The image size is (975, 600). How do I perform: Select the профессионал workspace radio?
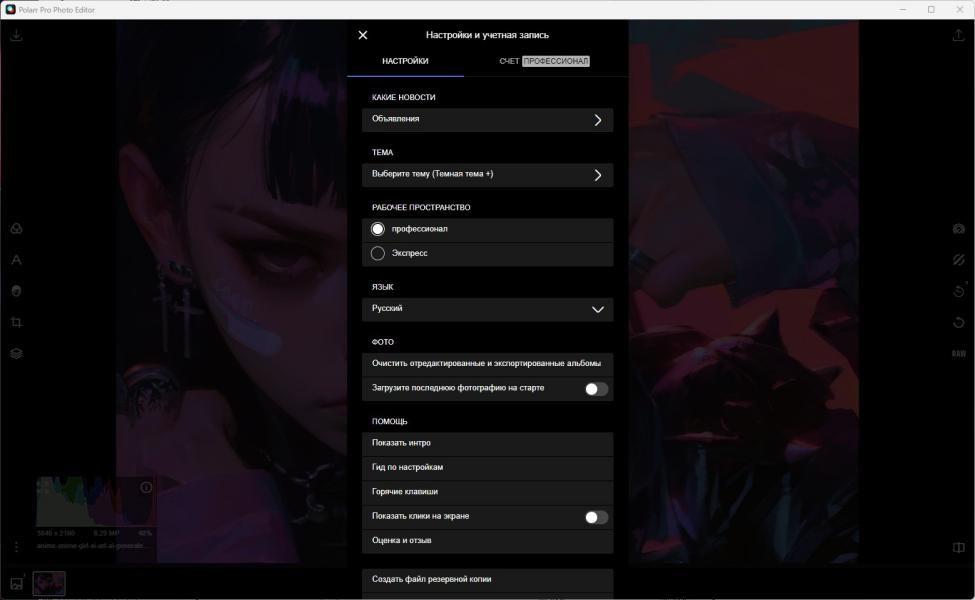click(x=377, y=229)
